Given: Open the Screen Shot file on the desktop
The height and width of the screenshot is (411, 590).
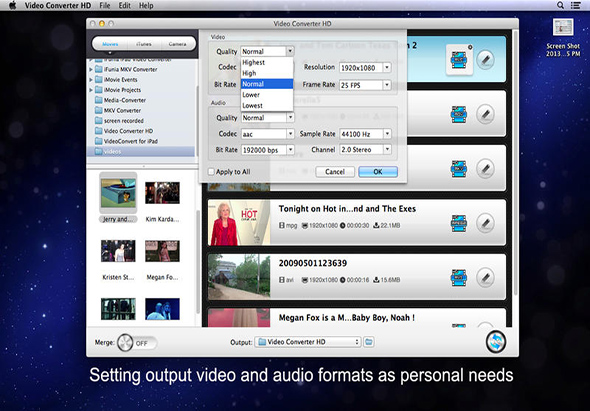Looking at the screenshot, I should pos(563,37).
